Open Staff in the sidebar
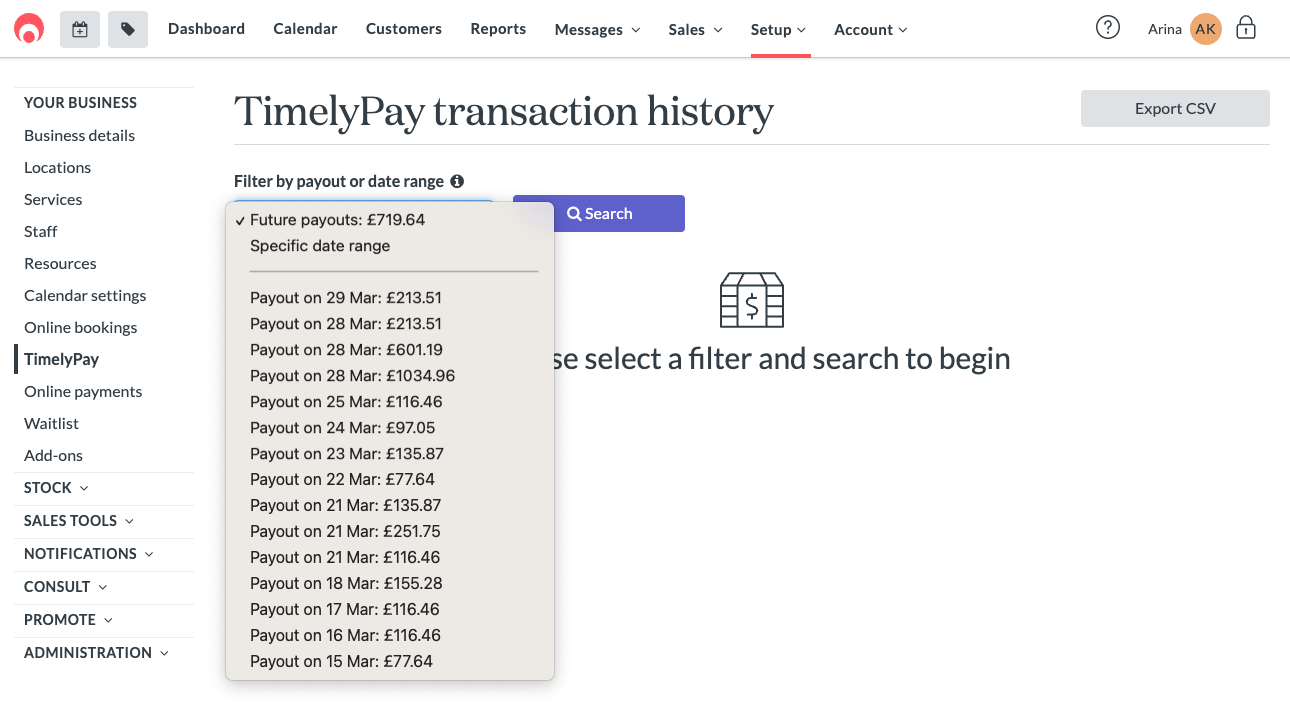Viewport: 1290px width, 715px height. 41,231
